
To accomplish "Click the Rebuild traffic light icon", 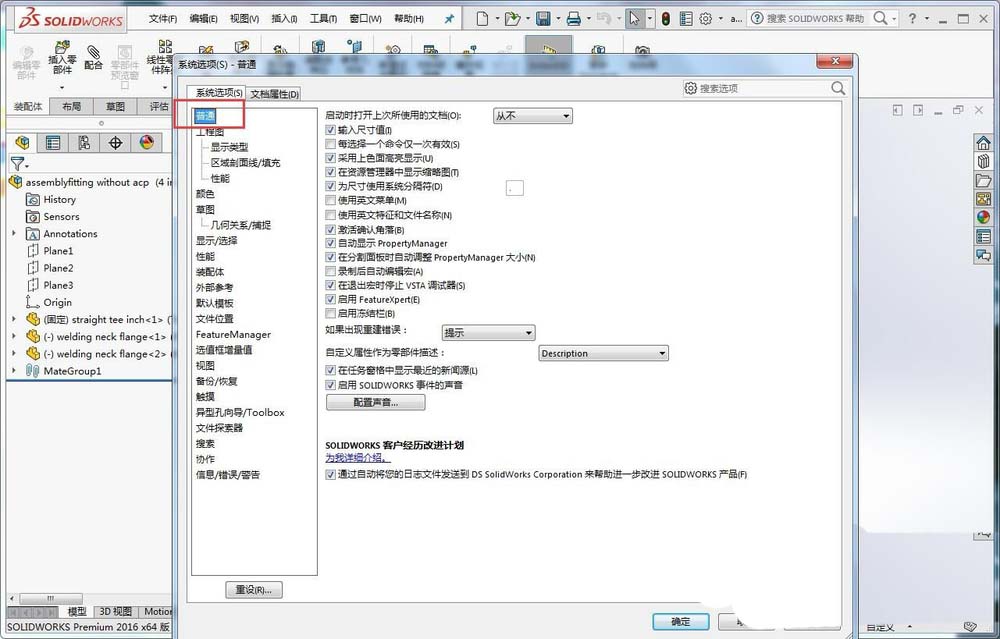I will click(666, 18).
